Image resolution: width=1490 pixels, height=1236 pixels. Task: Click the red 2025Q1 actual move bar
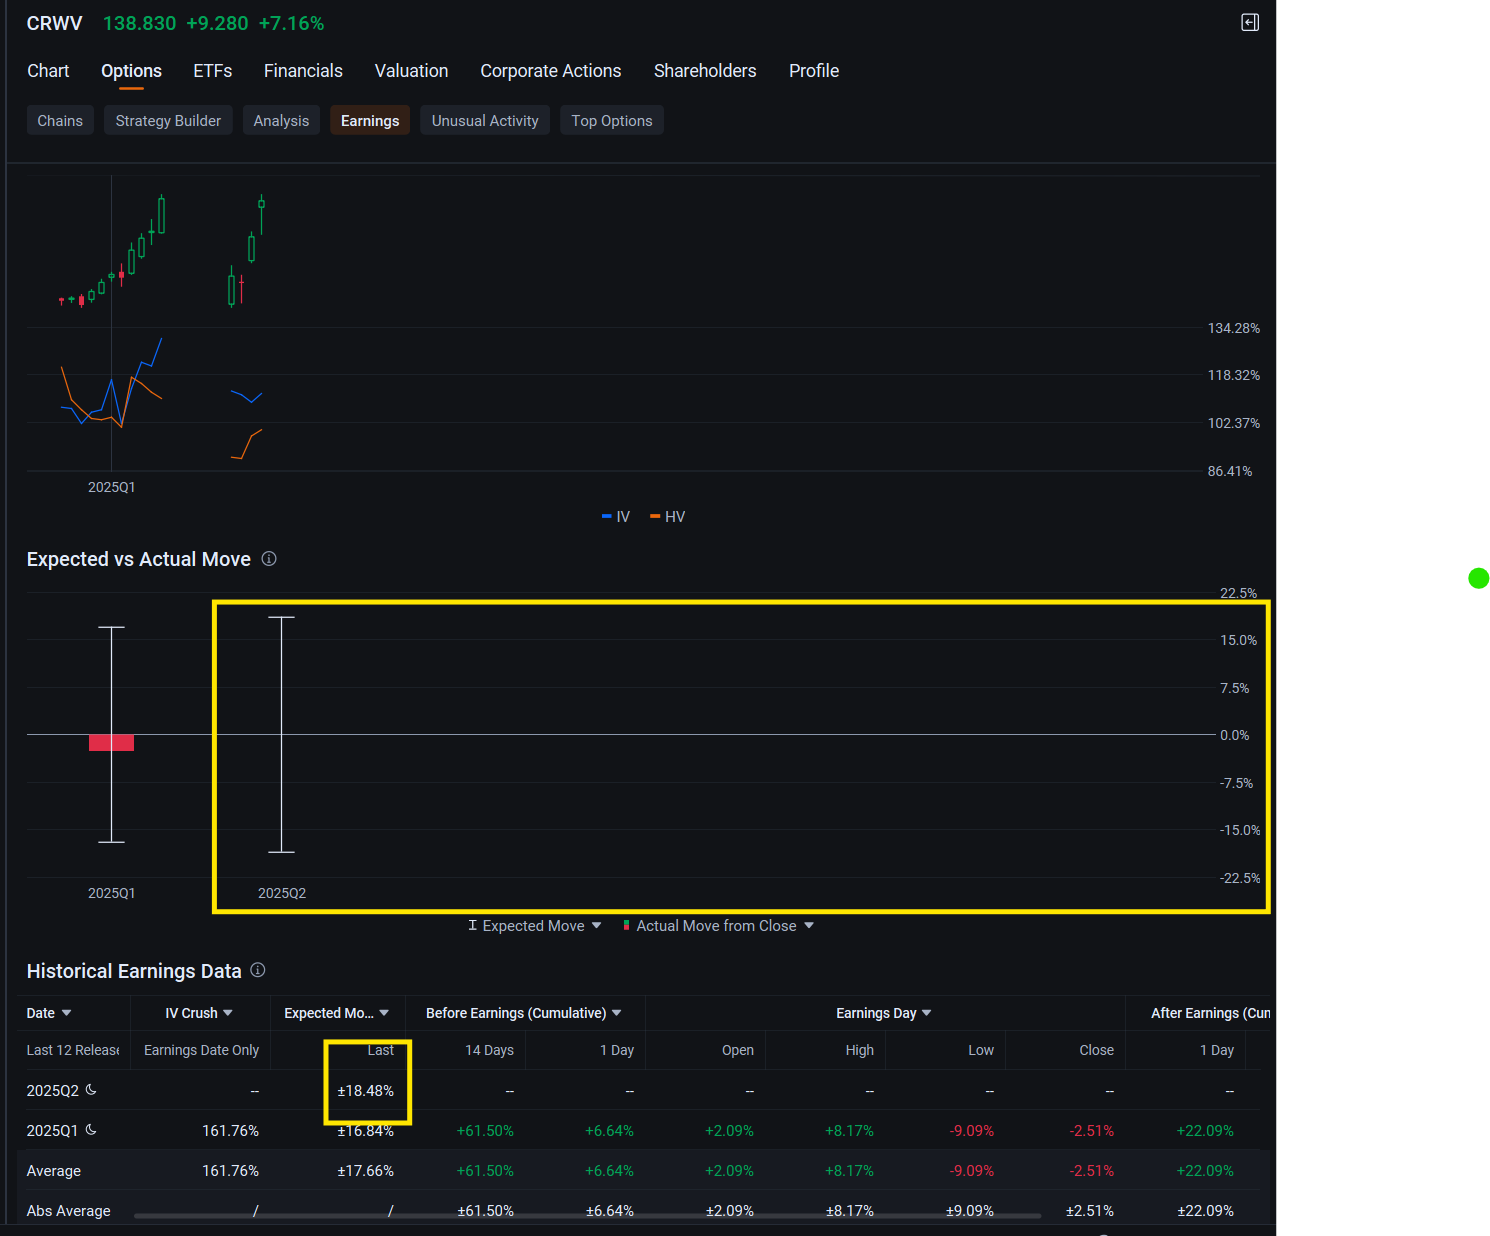click(x=111, y=743)
